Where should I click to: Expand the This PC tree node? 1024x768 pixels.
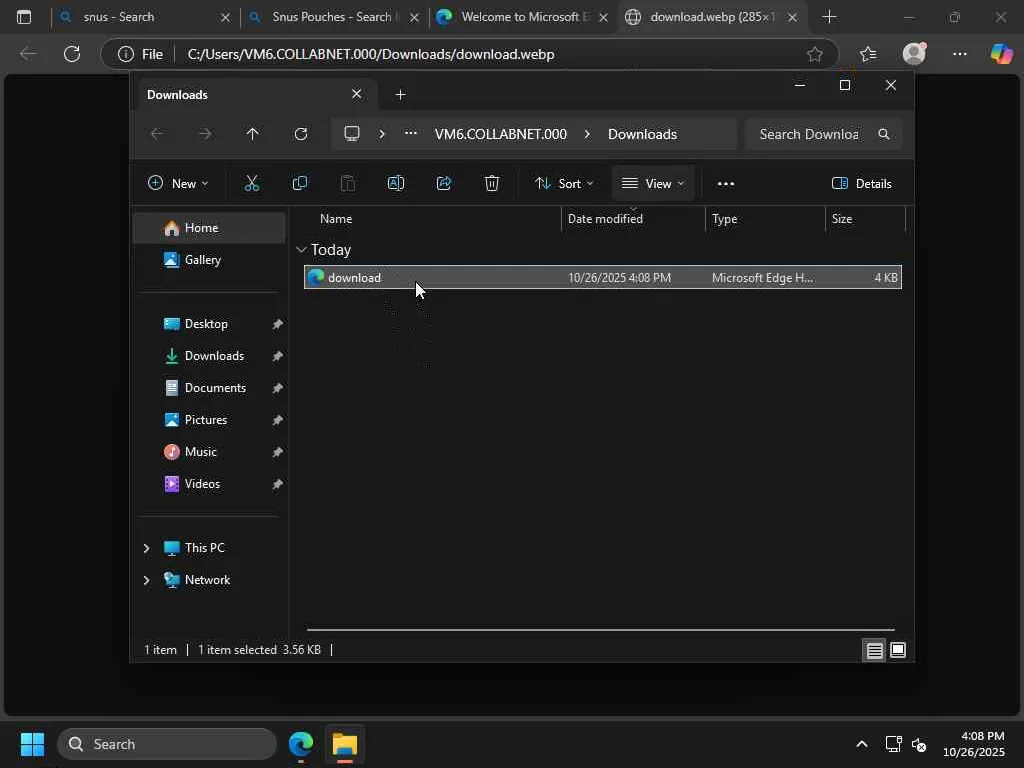(x=146, y=548)
